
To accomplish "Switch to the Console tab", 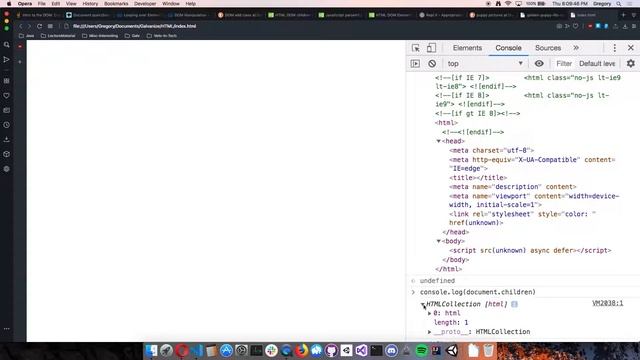I will 508,48.
